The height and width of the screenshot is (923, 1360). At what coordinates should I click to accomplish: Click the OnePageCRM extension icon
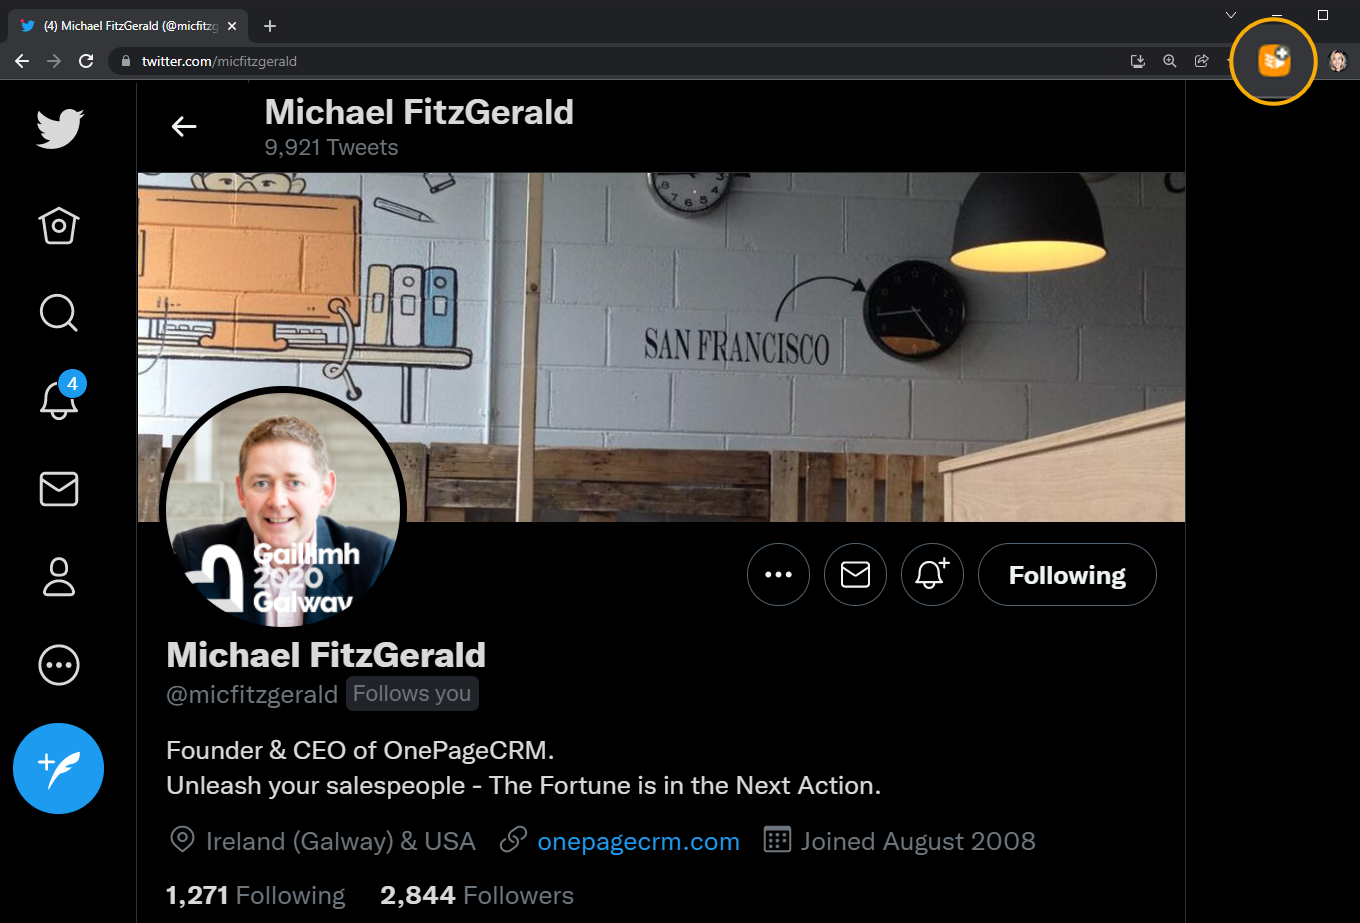pyautogui.click(x=1273, y=61)
